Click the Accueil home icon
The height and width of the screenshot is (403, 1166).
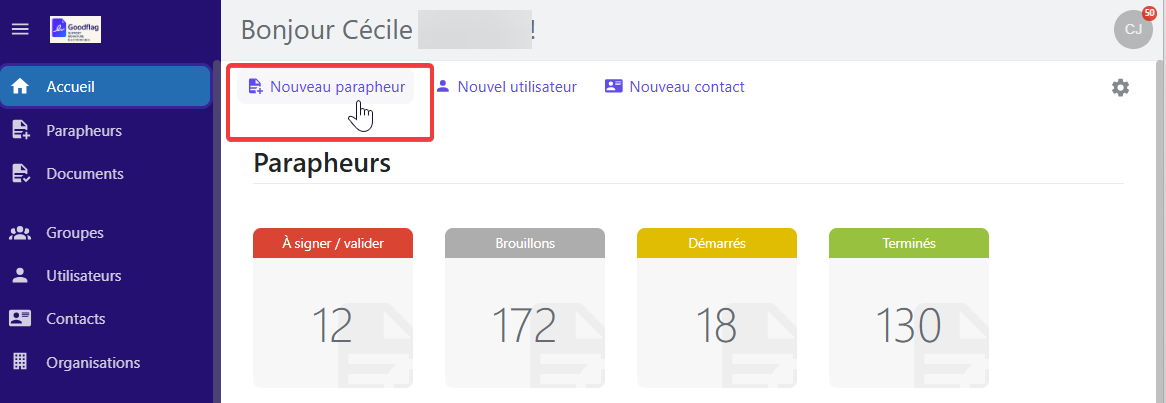pos(20,87)
